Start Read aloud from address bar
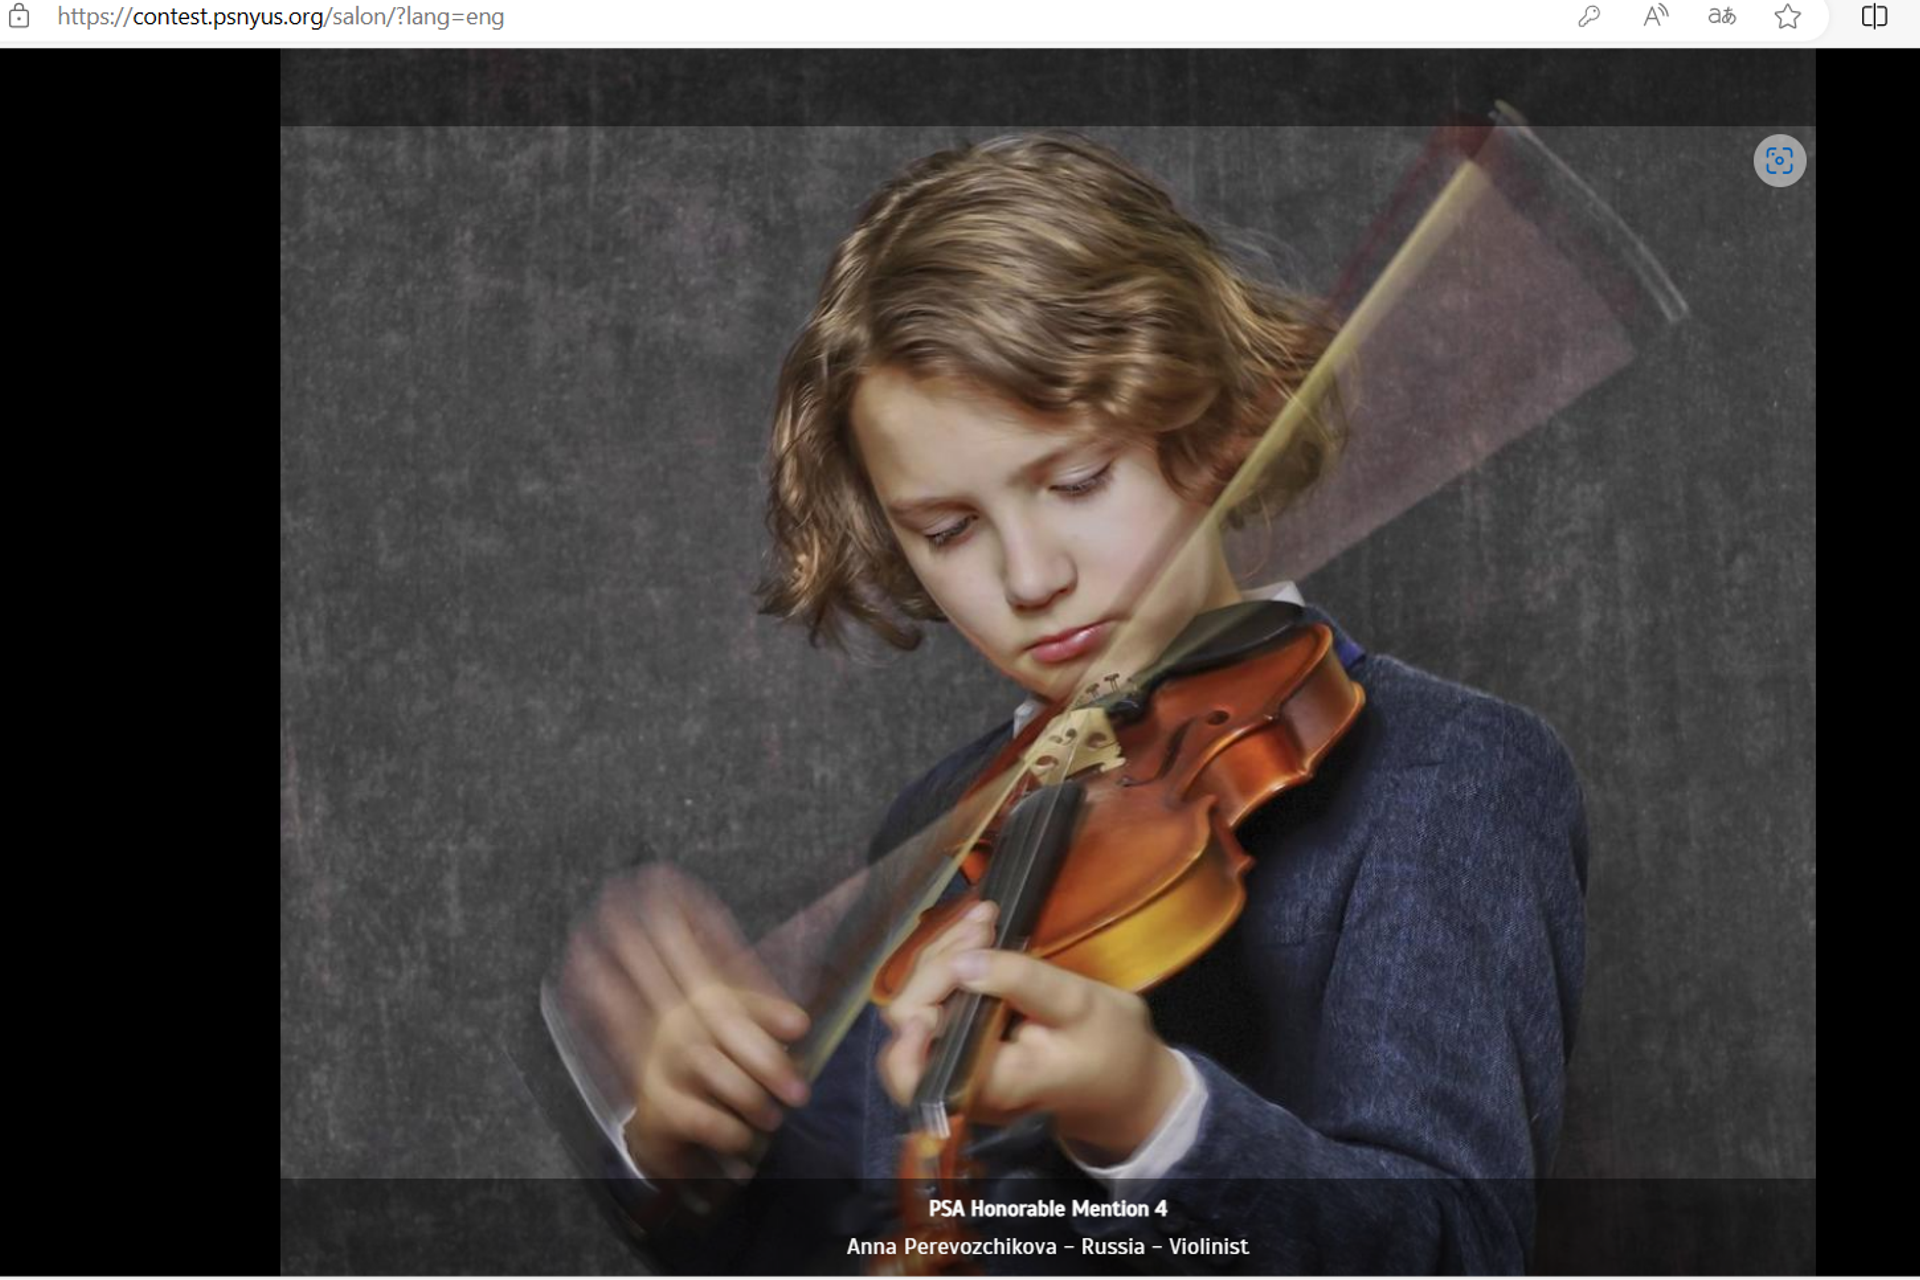Image resolution: width=1920 pixels, height=1280 pixels. point(1655,17)
